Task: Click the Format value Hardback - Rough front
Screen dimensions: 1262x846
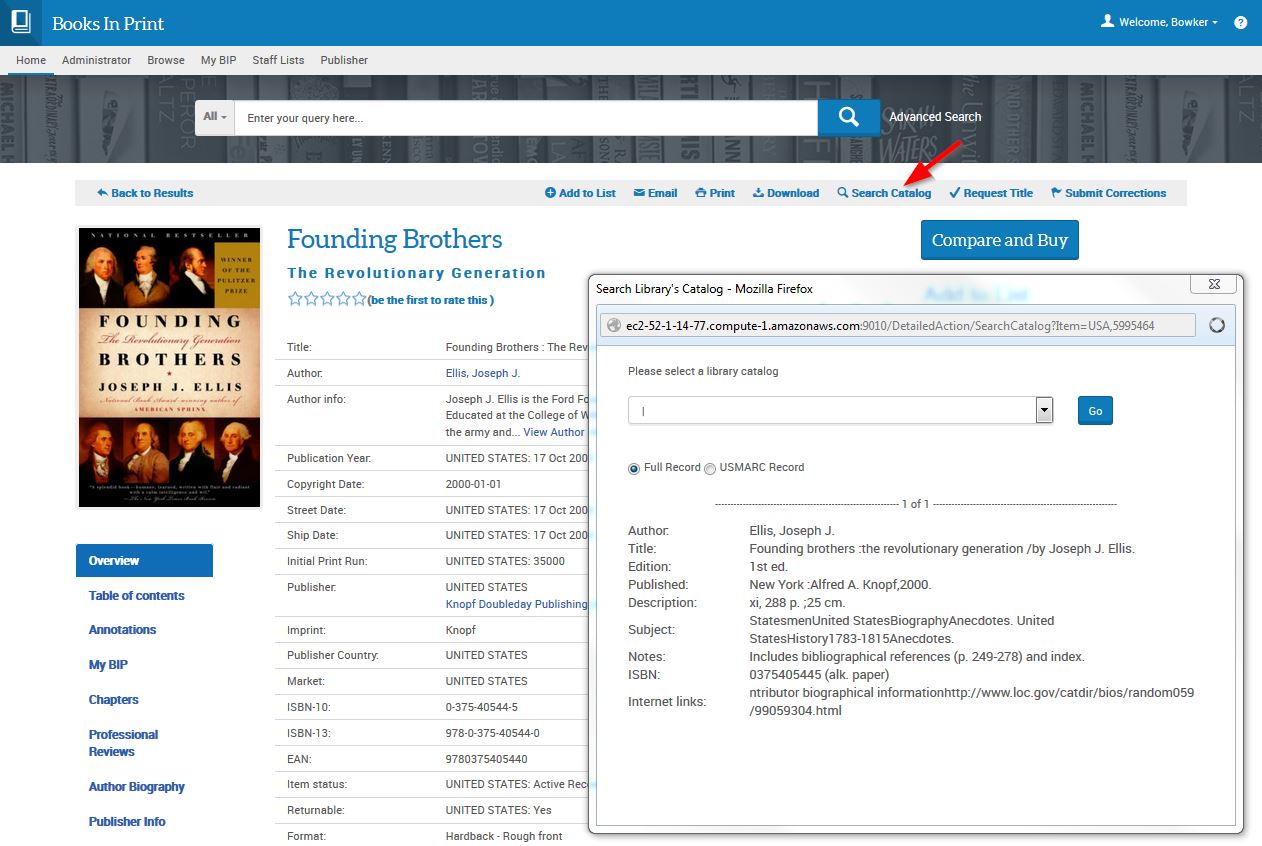Action: coord(504,836)
